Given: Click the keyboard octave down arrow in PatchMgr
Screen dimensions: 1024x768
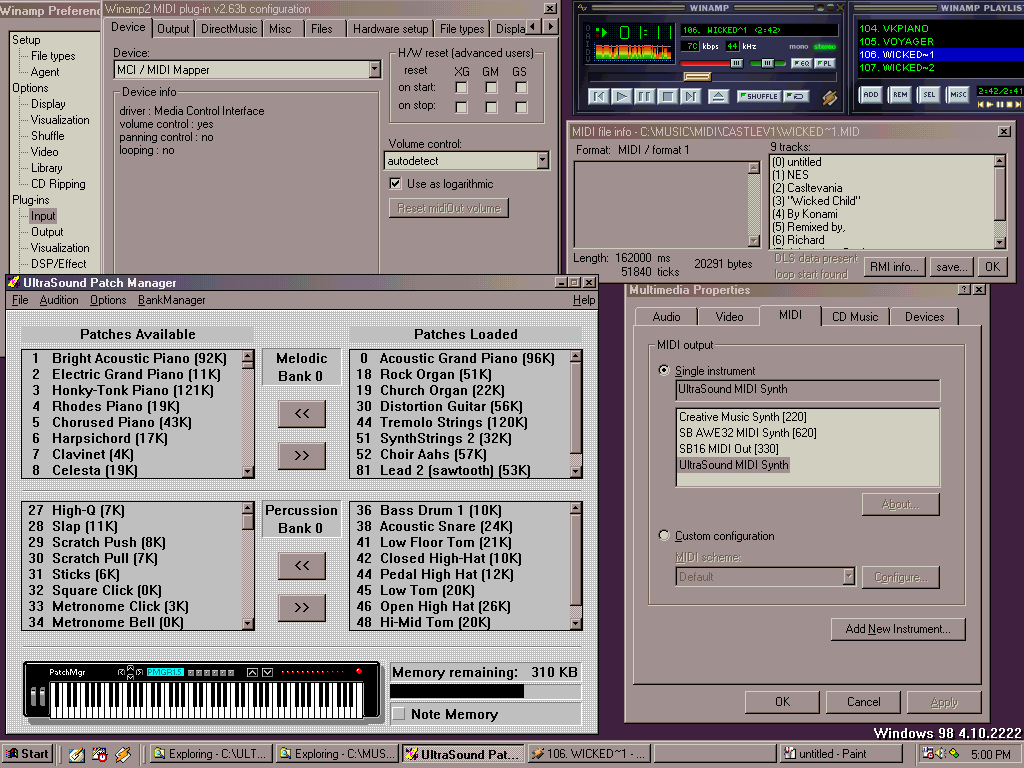Looking at the screenshot, I should point(268,672).
